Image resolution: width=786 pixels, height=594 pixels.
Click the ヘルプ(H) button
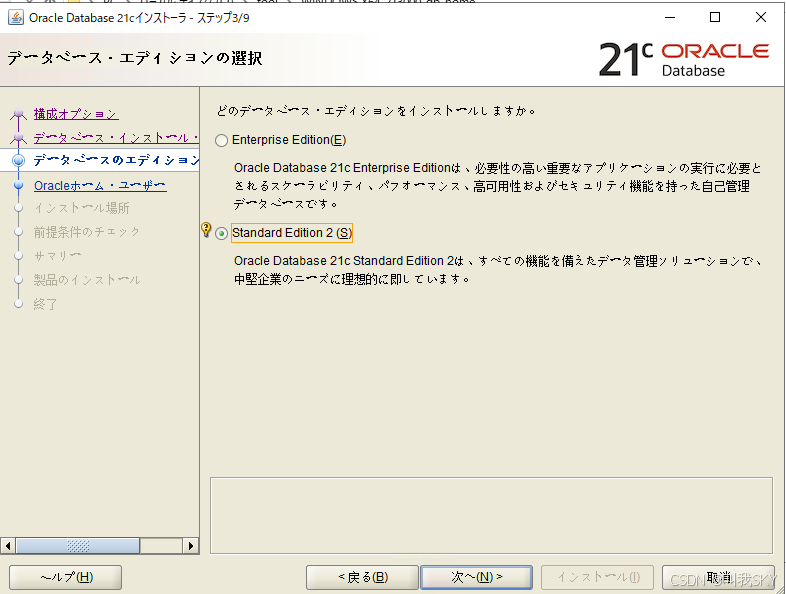[x=66, y=577]
